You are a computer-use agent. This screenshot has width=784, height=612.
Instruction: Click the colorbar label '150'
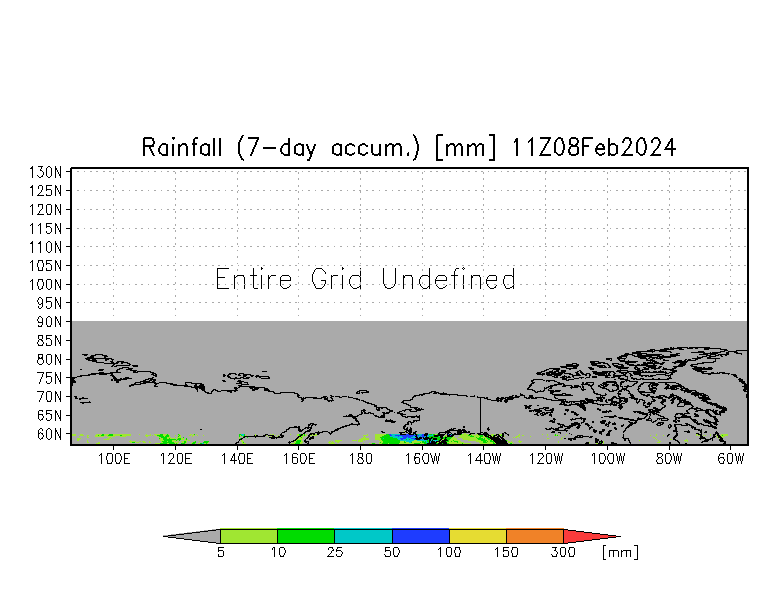click(x=506, y=552)
